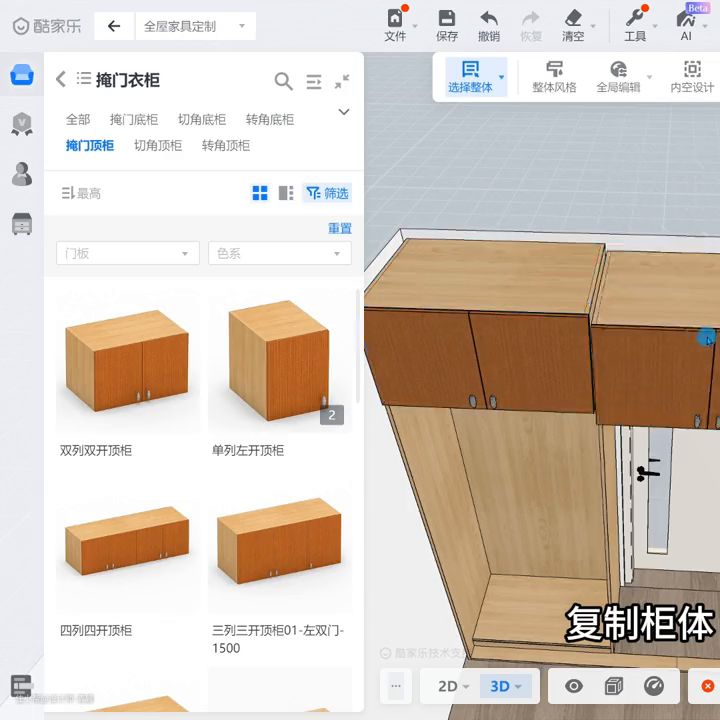Viewport: 720px width, 720px height.
Task: Click the bottom-left layout panel icon
Action: (21, 686)
